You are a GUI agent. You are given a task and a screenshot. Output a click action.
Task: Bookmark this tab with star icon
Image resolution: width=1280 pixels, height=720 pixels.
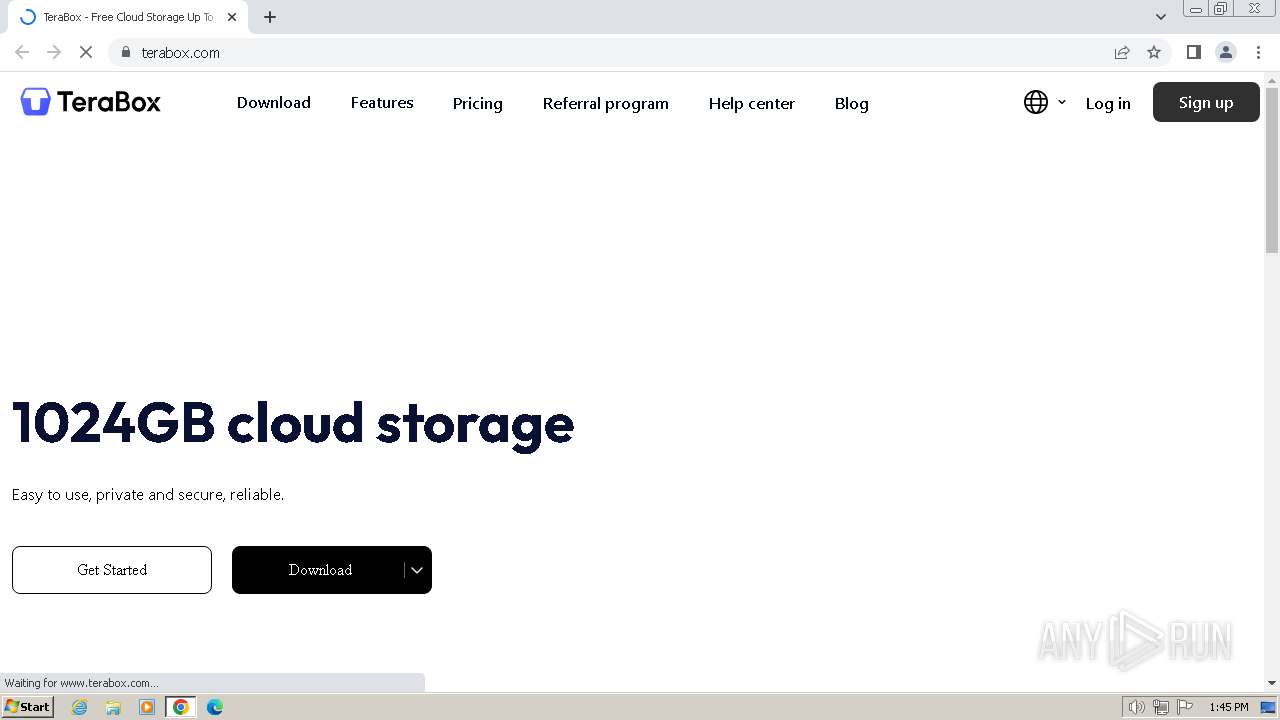pos(1154,52)
